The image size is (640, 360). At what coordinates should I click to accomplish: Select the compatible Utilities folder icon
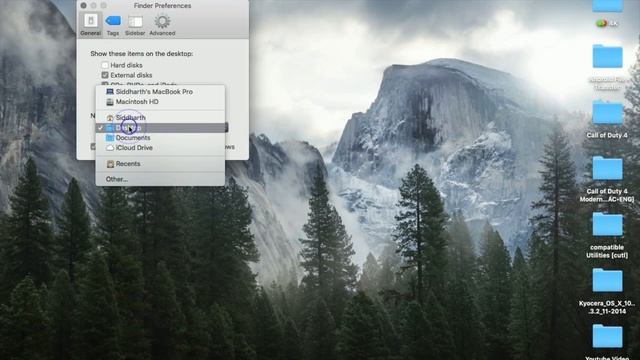(607, 224)
